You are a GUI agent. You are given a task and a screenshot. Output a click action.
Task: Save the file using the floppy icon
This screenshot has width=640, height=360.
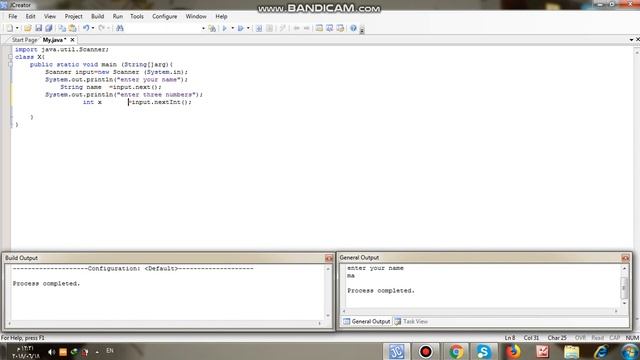38,28
